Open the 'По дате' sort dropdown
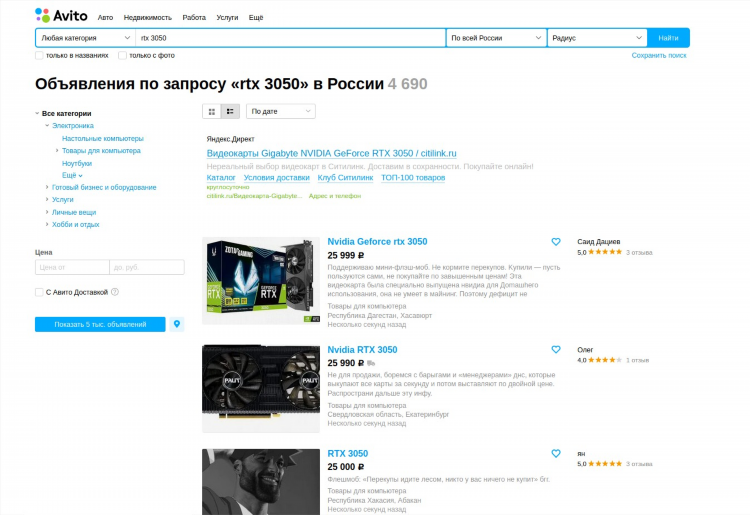This screenshot has height=515, width=750. click(281, 111)
